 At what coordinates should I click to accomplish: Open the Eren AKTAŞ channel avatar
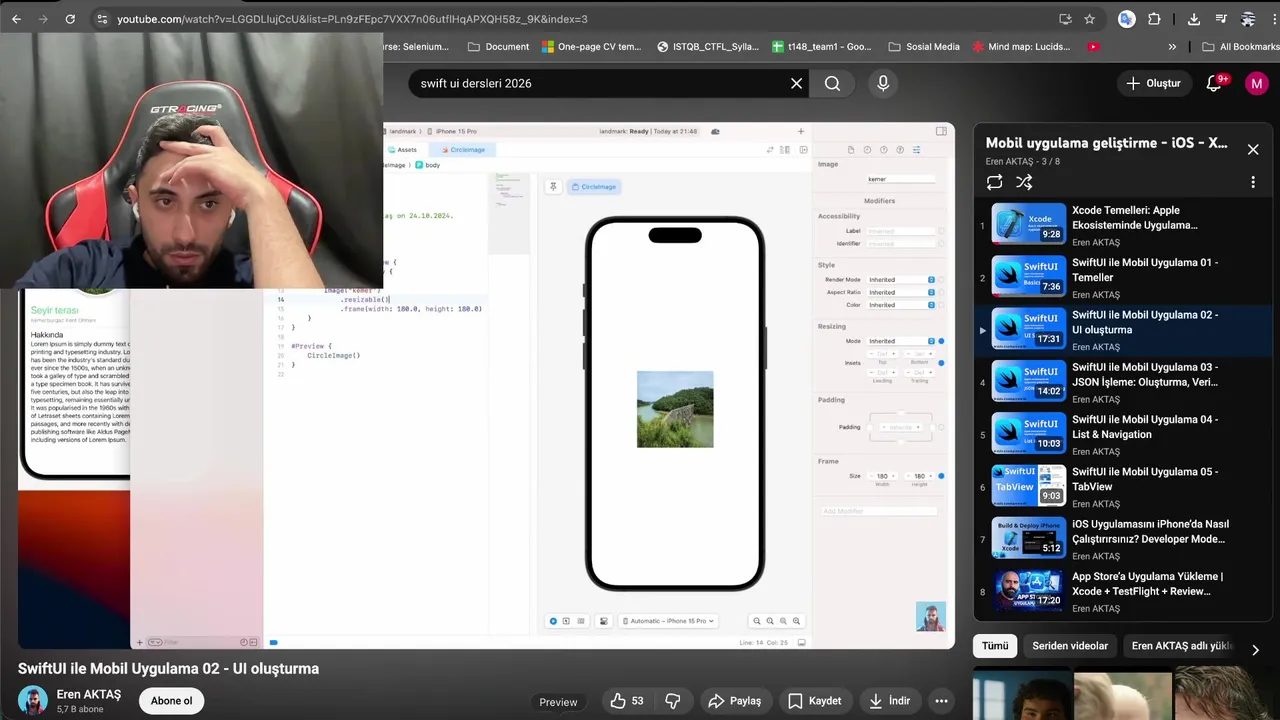33,701
